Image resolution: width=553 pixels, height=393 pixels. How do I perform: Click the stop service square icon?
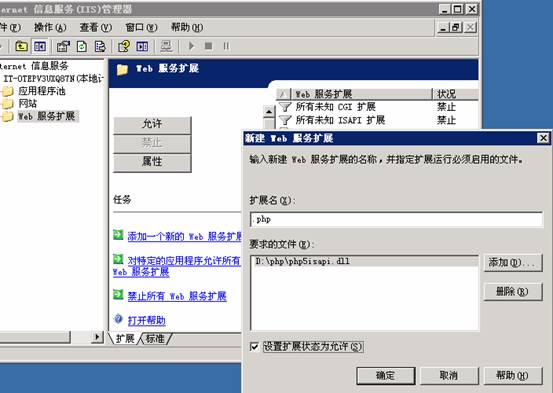208,46
